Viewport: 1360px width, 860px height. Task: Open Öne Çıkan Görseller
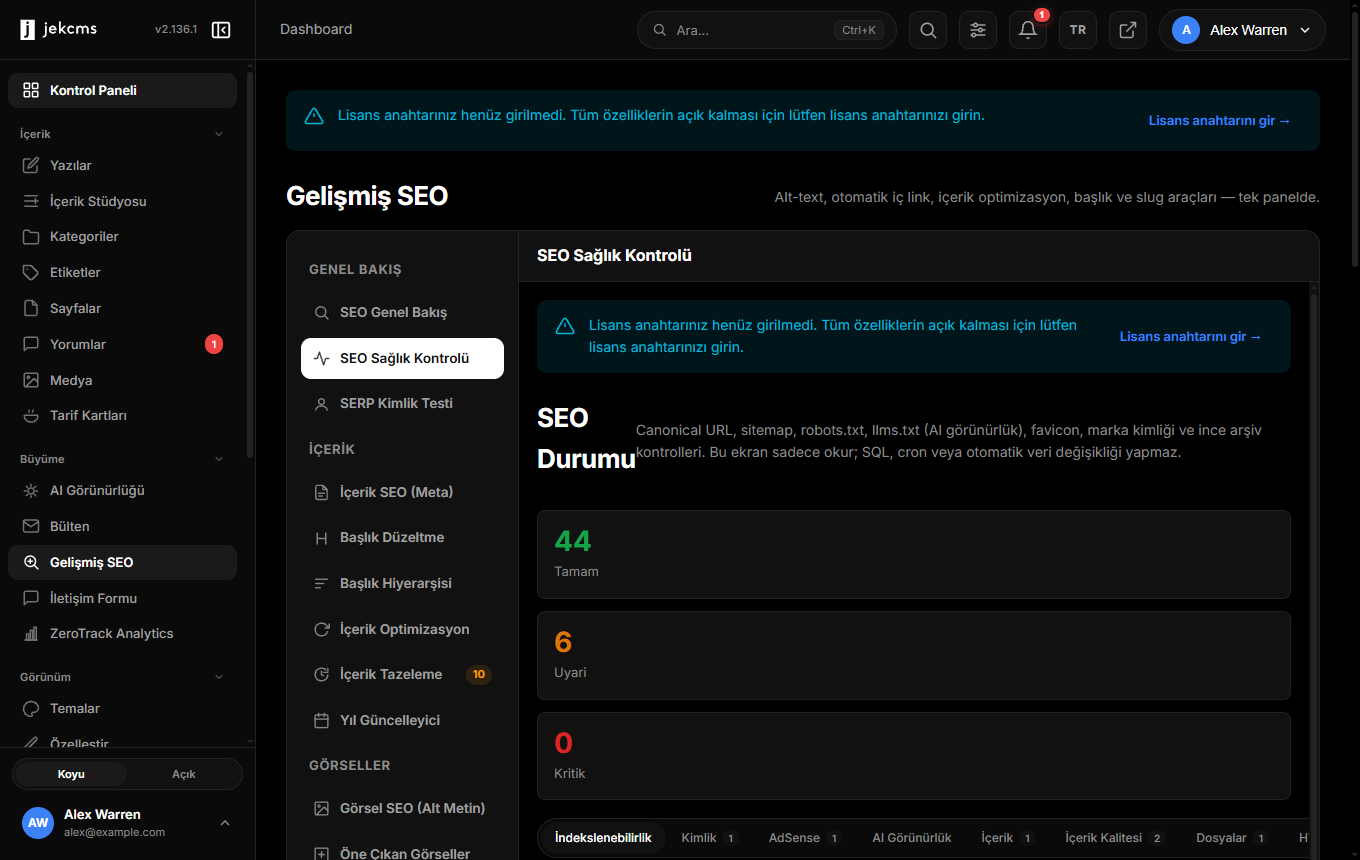(x=402, y=853)
